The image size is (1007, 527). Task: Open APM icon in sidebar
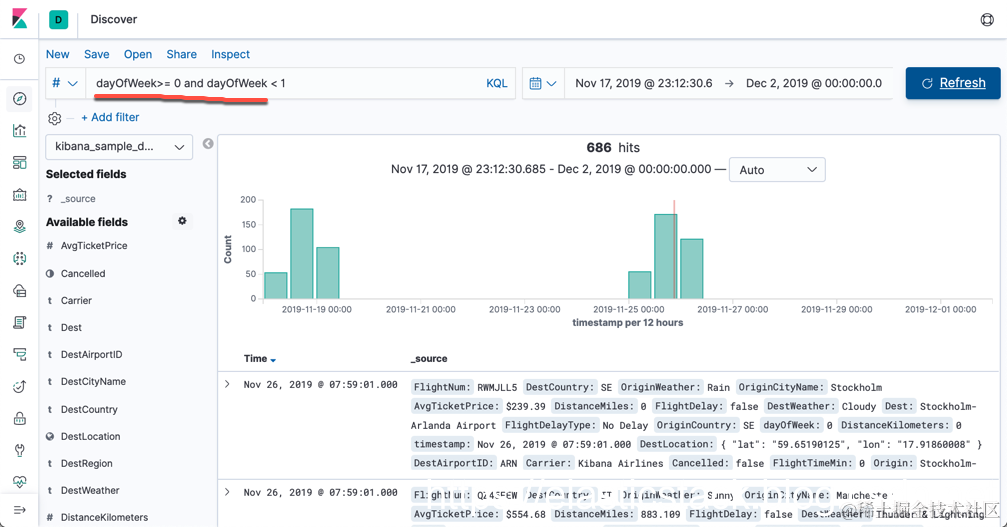[x=20, y=354]
